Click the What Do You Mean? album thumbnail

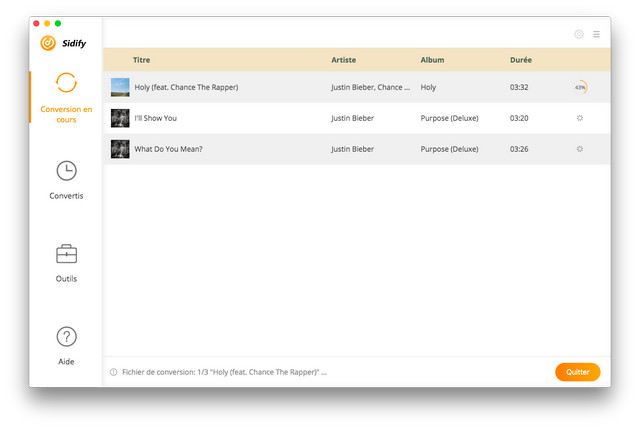coord(120,149)
